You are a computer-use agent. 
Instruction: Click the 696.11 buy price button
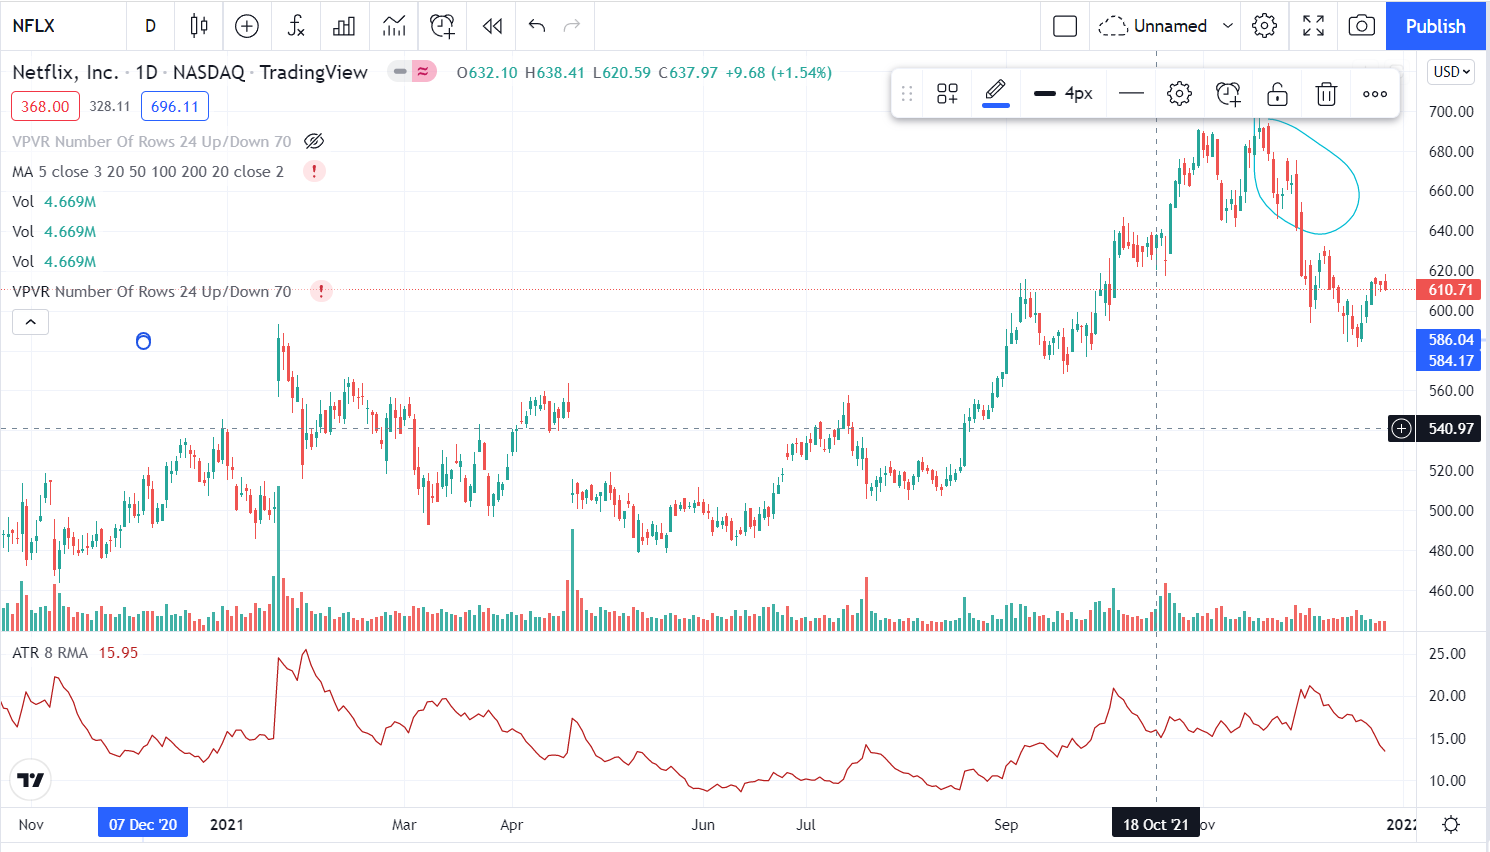pyautogui.click(x=175, y=106)
